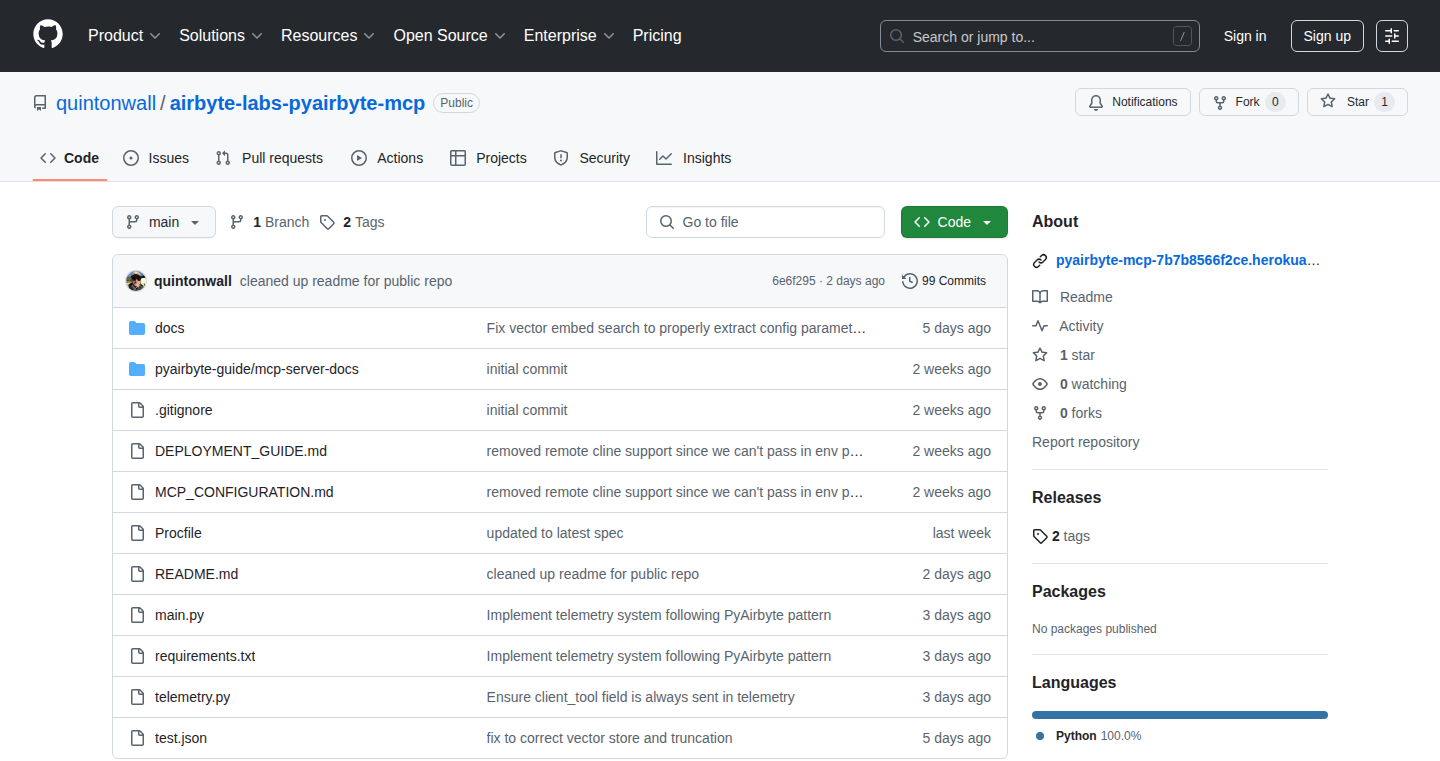The height and width of the screenshot is (761, 1440).
Task: Switch to the Issues tab
Action: coord(156,158)
